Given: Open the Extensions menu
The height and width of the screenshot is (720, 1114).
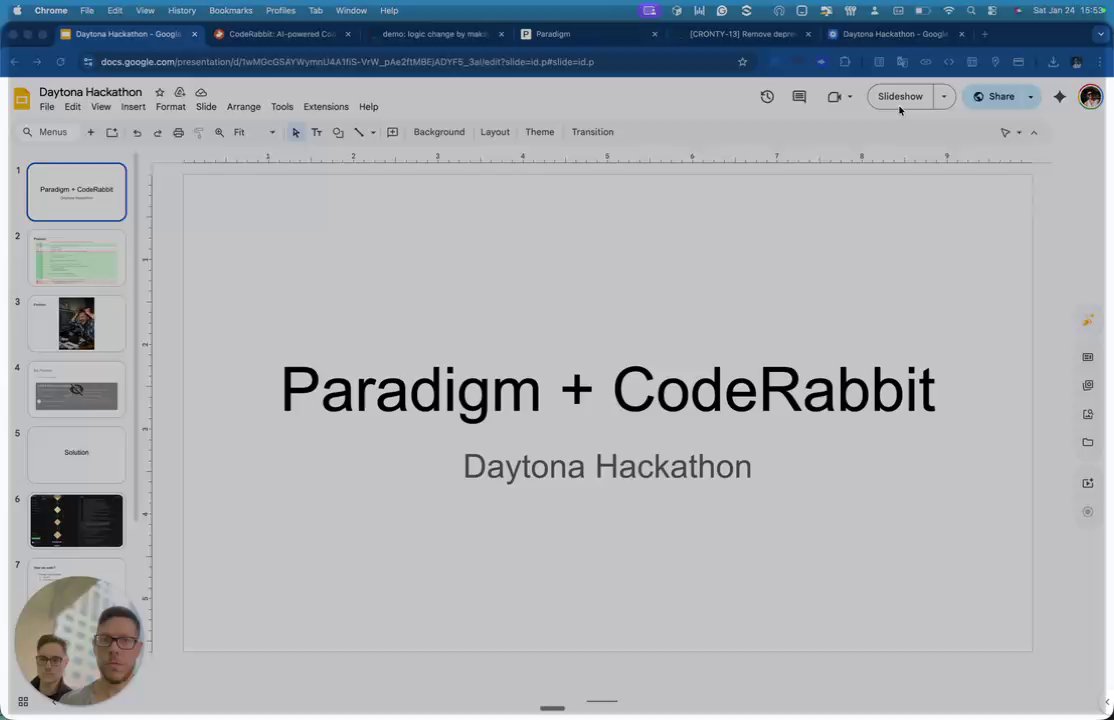Looking at the screenshot, I should tap(326, 107).
